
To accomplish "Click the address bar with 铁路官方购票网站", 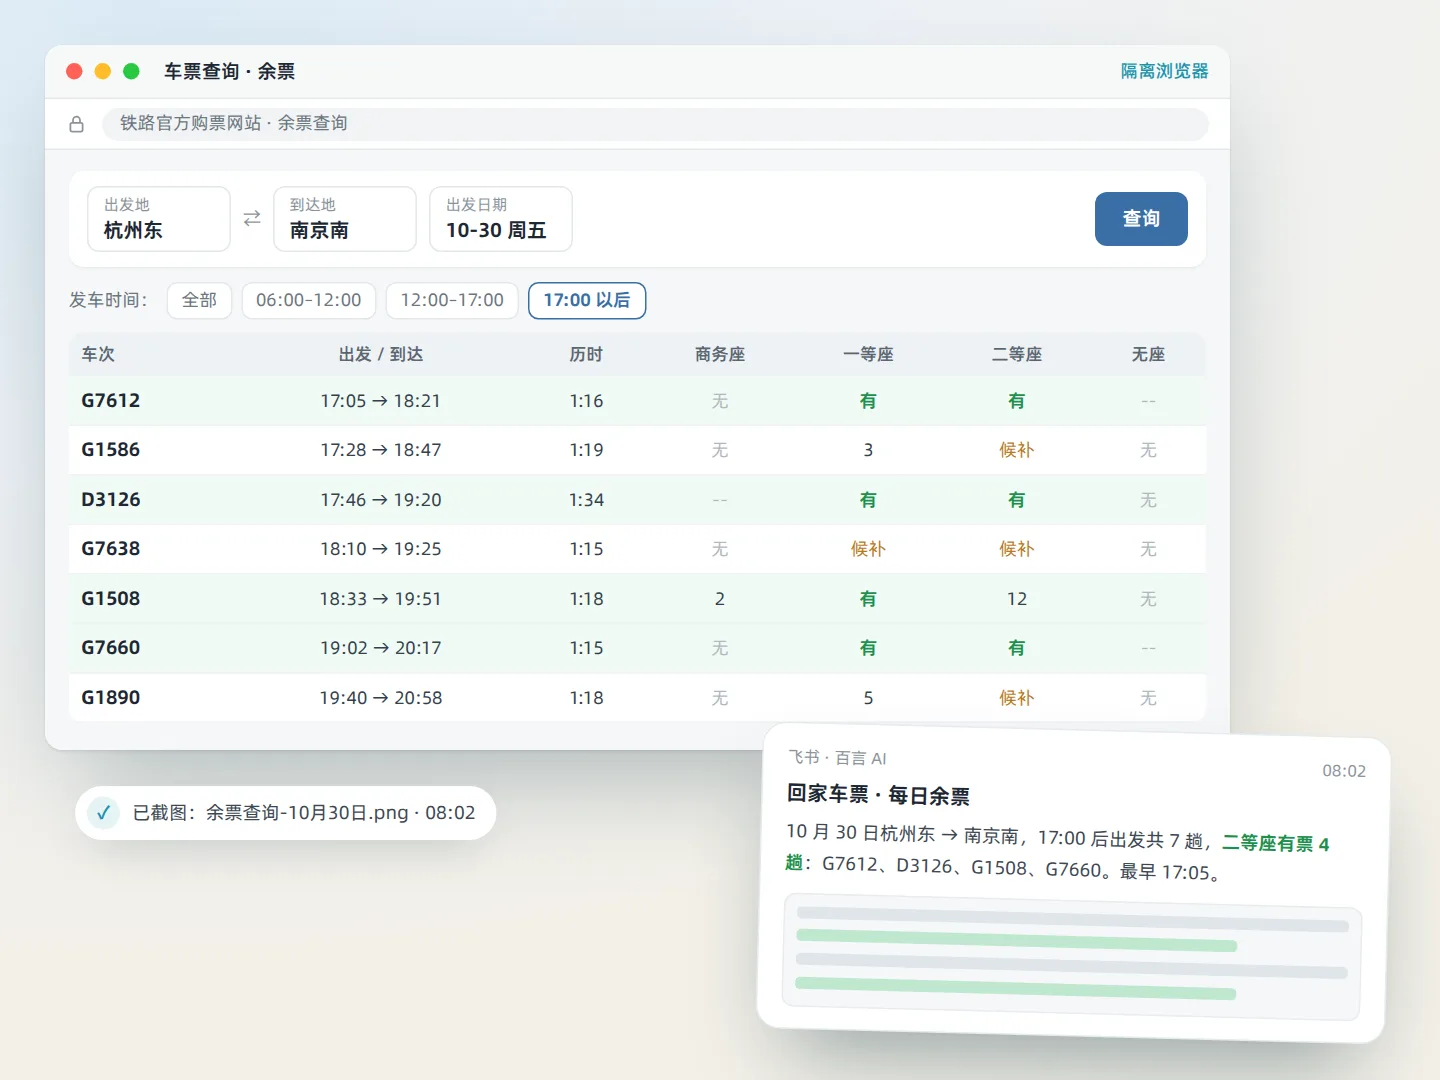I will click(655, 124).
